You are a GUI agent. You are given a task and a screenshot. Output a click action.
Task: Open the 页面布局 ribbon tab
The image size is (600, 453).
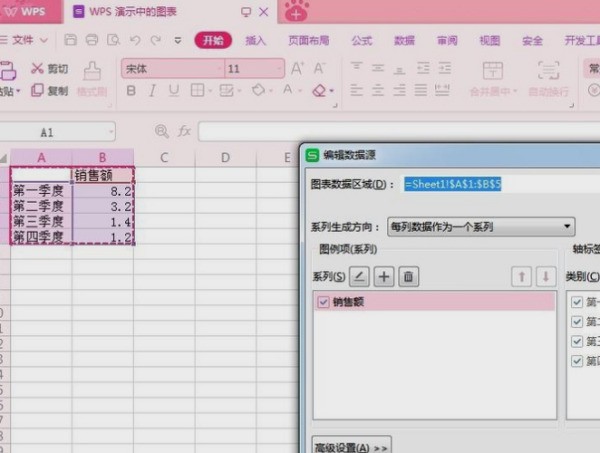(309, 41)
